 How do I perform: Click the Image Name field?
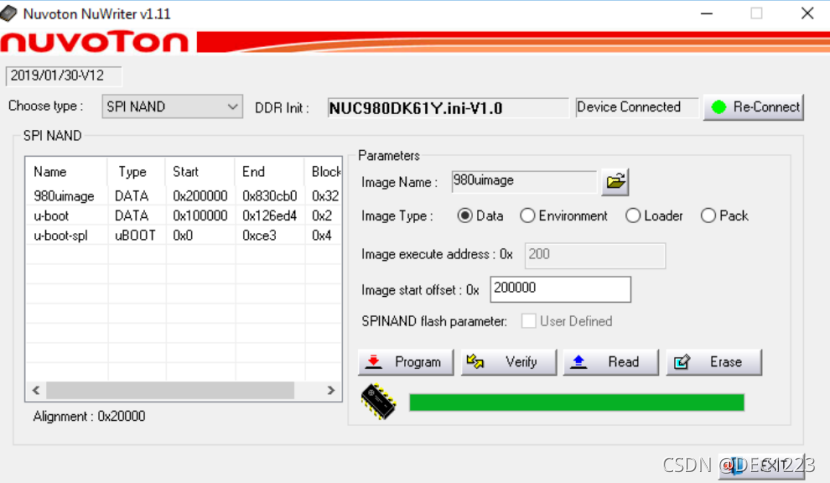pyautogui.click(x=524, y=182)
